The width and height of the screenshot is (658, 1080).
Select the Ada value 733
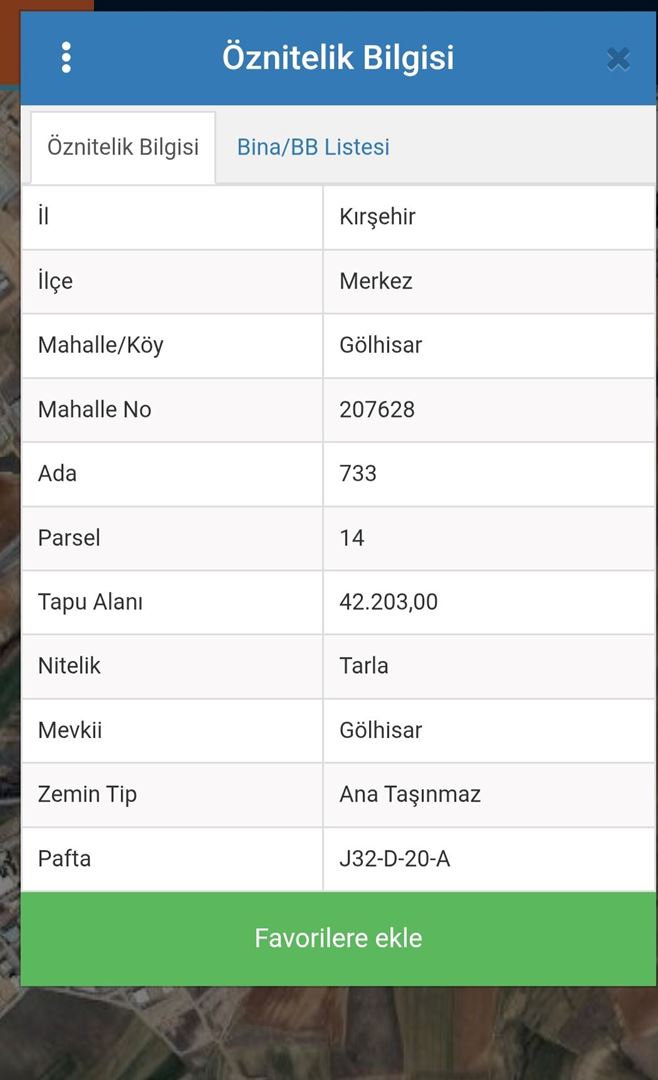tap(358, 473)
